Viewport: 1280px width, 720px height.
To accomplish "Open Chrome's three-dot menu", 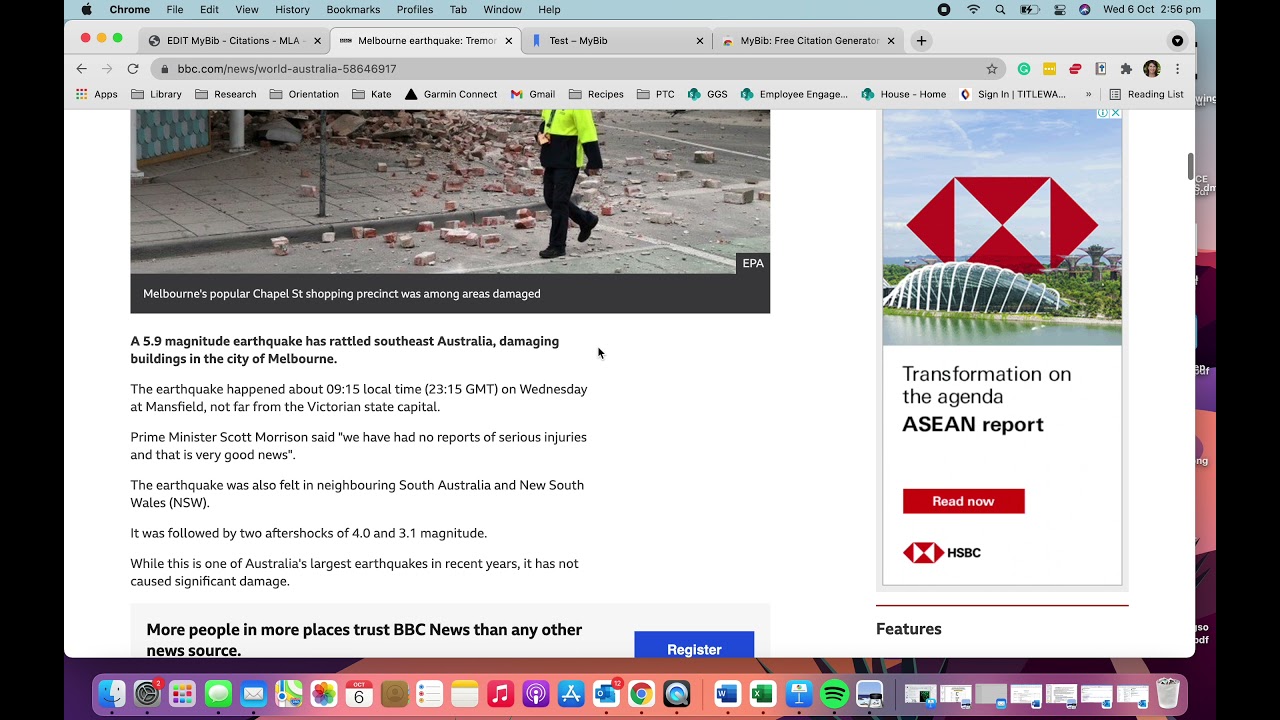I will (1177, 69).
